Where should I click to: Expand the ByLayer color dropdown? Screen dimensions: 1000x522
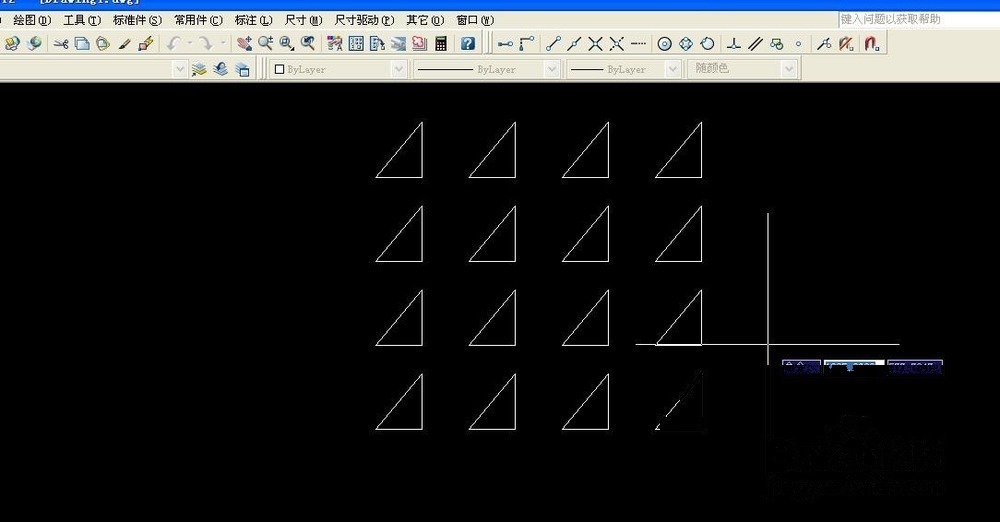pos(399,69)
